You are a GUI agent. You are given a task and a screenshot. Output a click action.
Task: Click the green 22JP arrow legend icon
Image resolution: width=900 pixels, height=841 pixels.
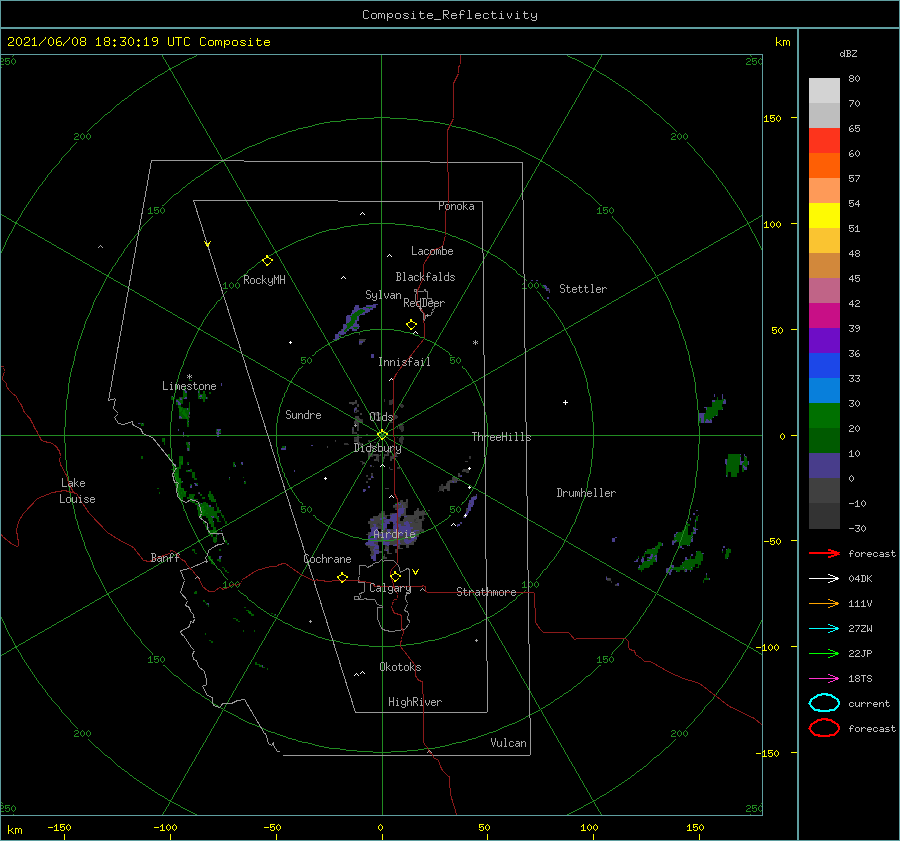point(824,653)
